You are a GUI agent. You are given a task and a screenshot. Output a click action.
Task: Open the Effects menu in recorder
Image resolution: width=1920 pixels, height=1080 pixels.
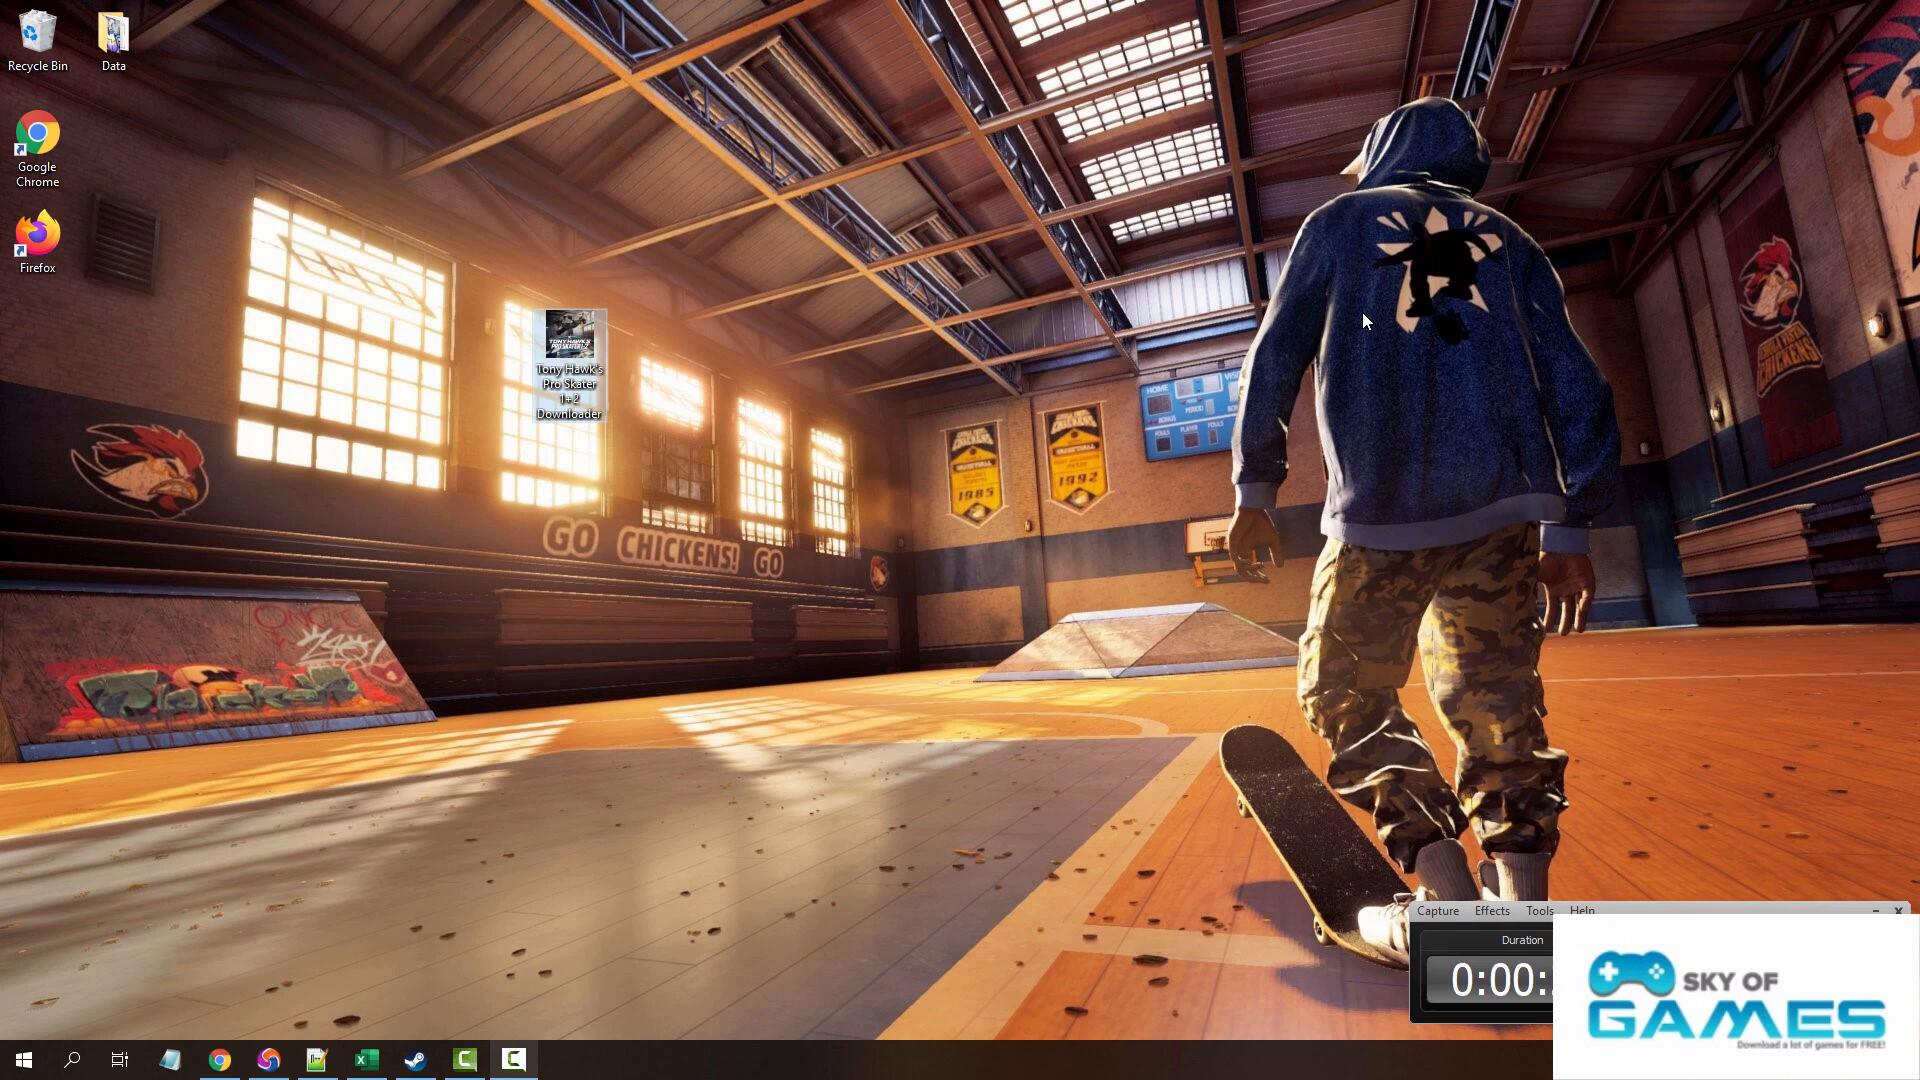[x=1491, y=911]
